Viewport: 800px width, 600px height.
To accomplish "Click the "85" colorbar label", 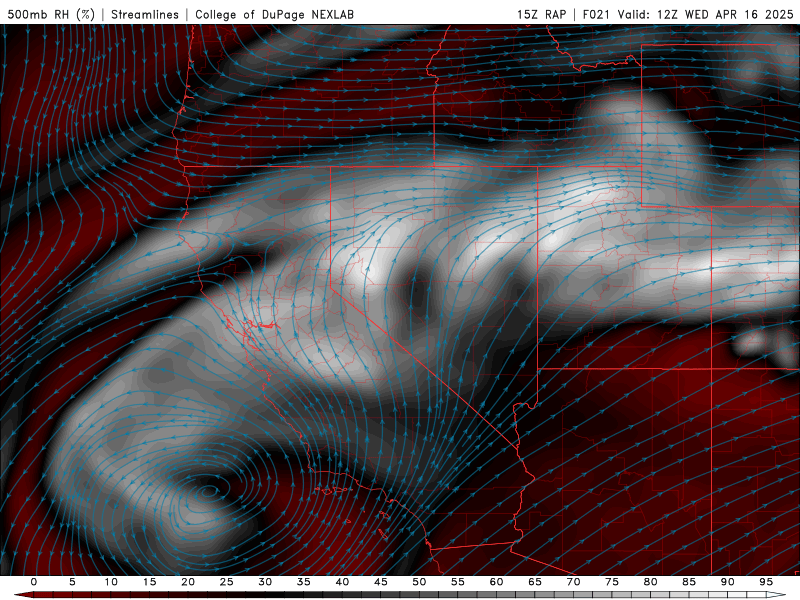I will [x=689, y=582].
